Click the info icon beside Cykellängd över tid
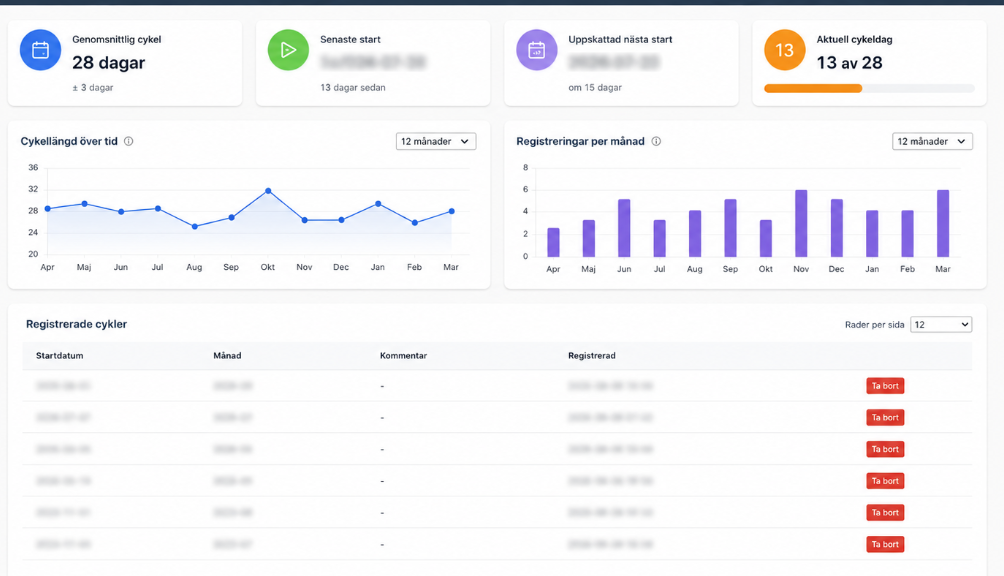 click(129, 141)
